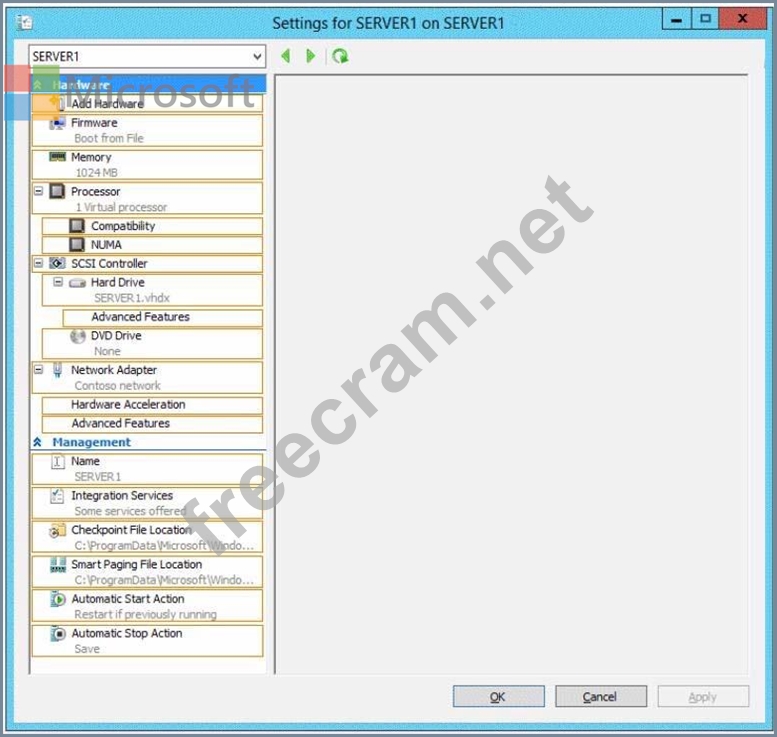Minimize the Settings window
This screenshot has height=737, width=777.
point(676,20)
